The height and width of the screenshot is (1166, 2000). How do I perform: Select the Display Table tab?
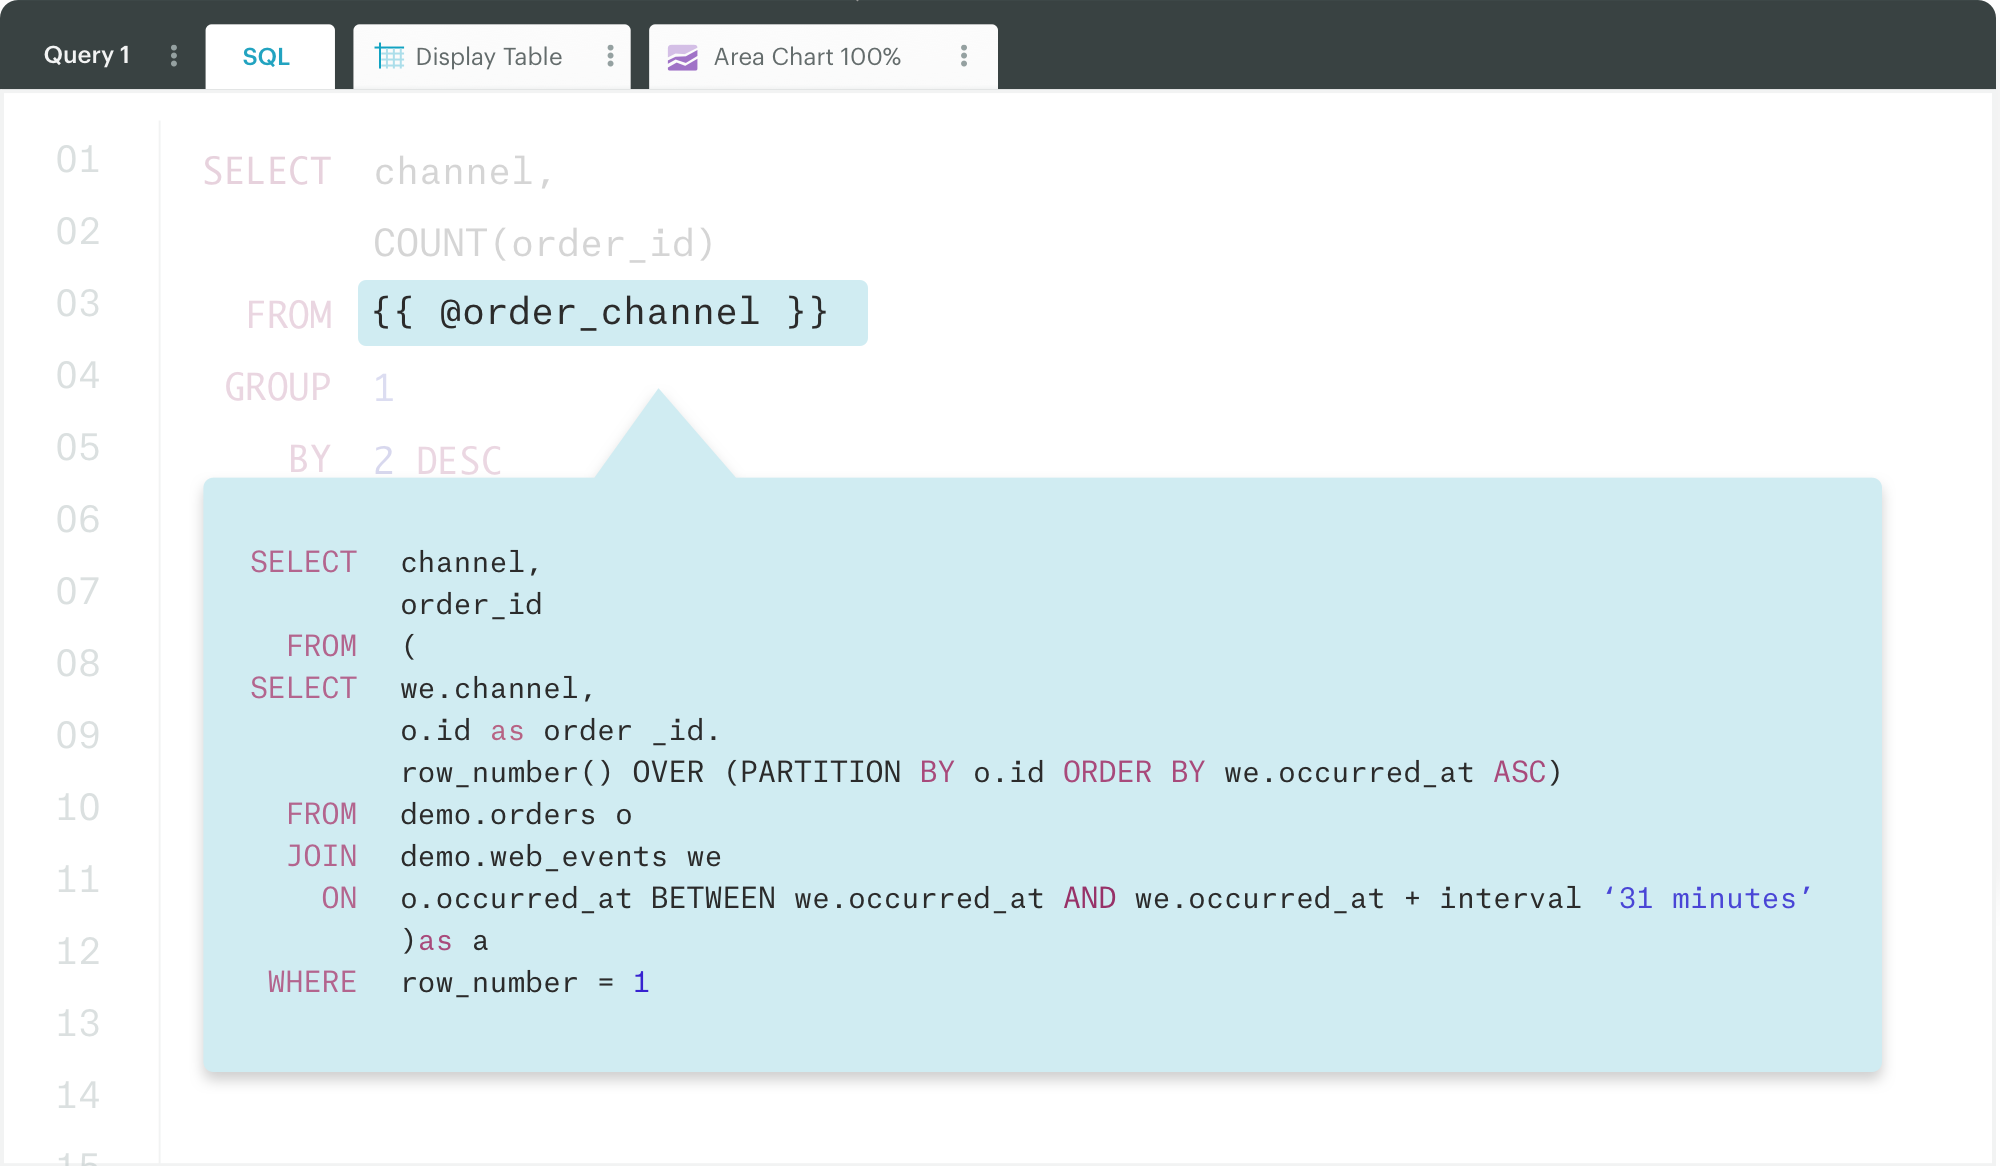[488, 57]
